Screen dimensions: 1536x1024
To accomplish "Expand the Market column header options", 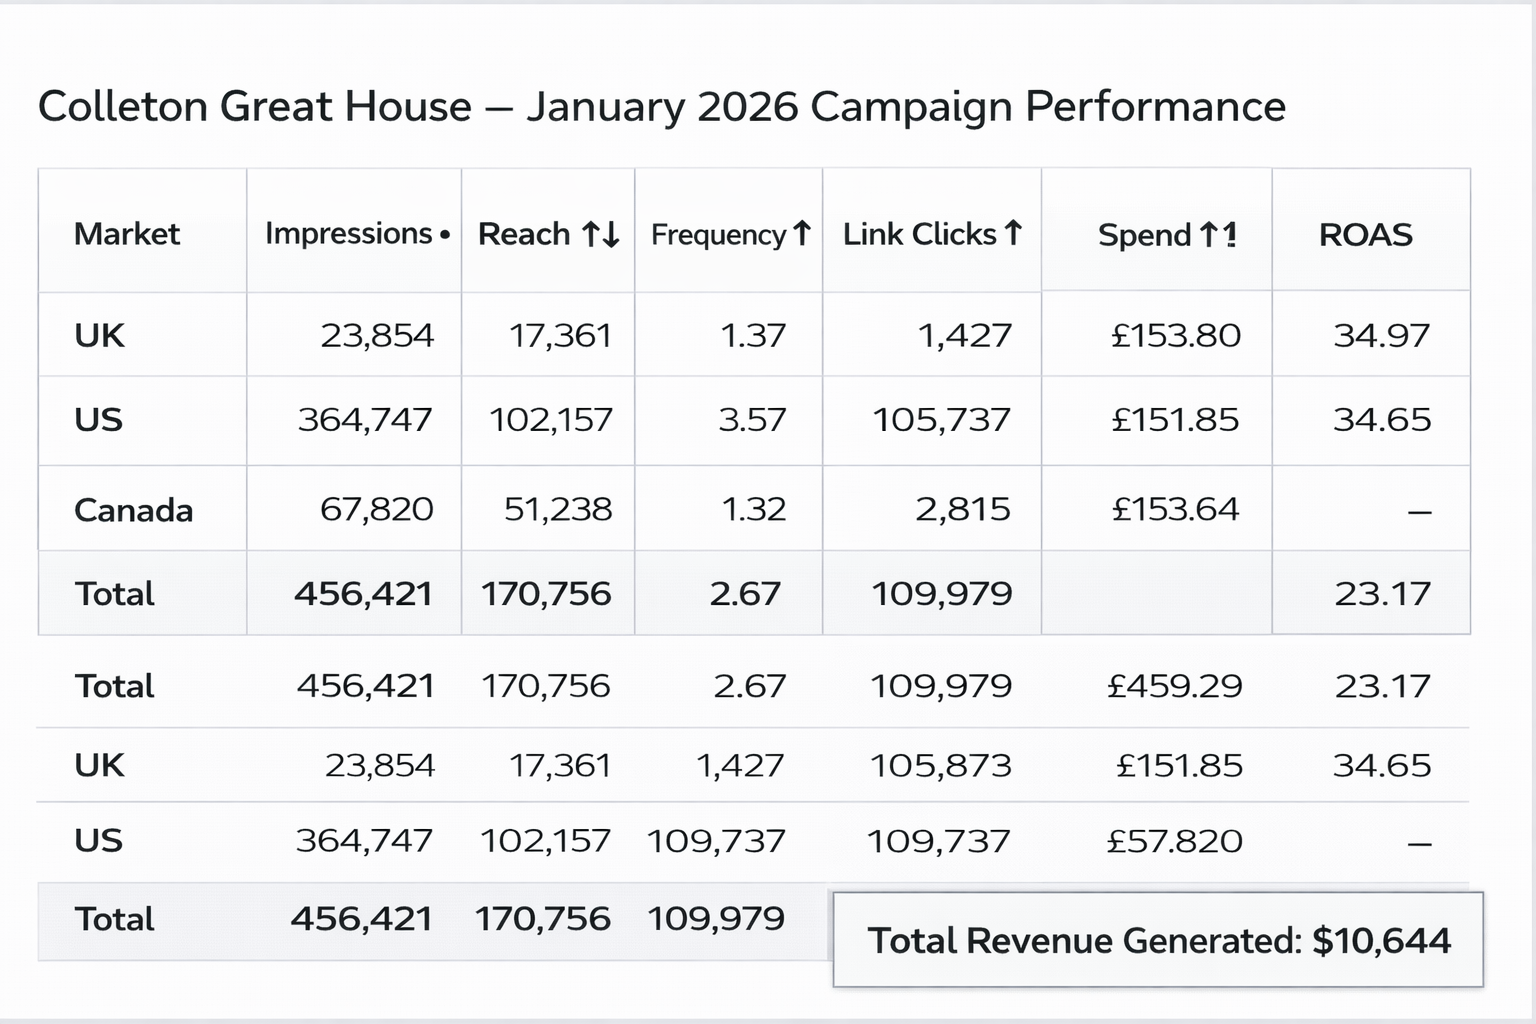I will coord(127,234).
